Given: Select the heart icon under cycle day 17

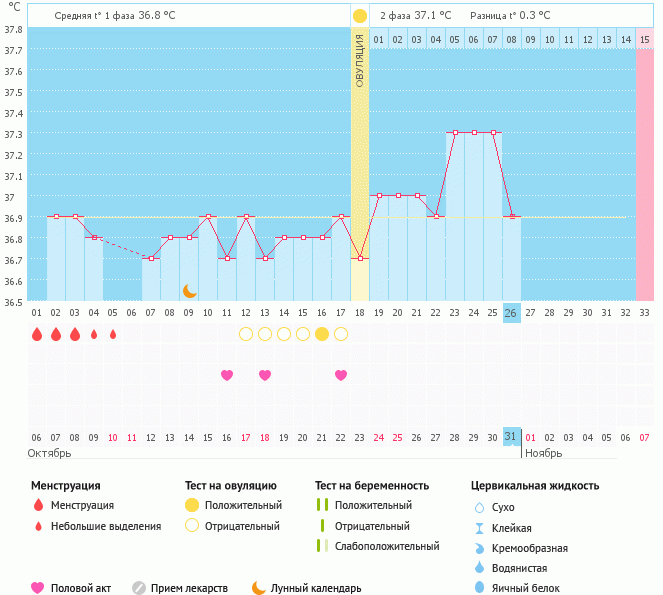Looking at the screenshot, I should tap(341, 375).
